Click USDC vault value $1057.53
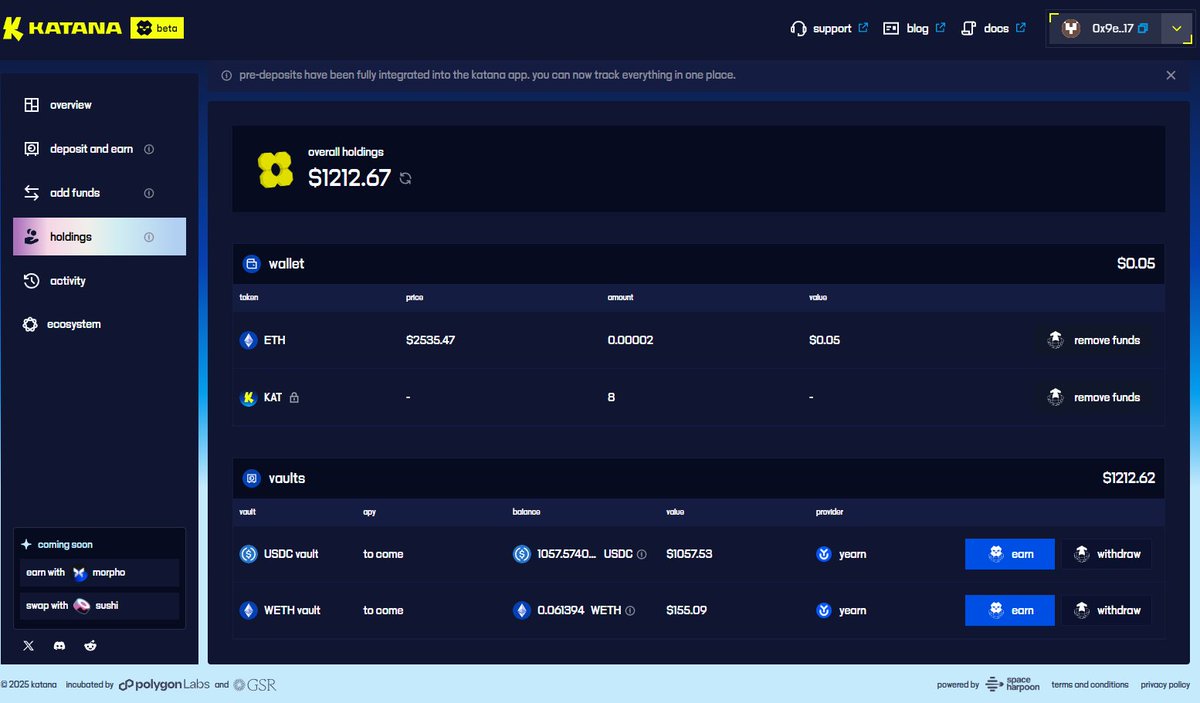This screenshot has width=1200, height=703. pos(689,554)
